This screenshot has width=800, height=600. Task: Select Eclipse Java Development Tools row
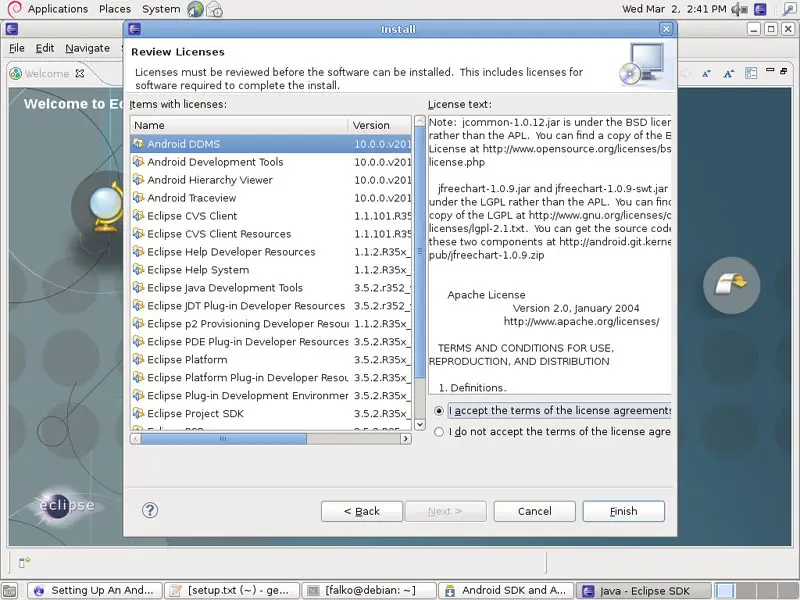coord(271,288)
